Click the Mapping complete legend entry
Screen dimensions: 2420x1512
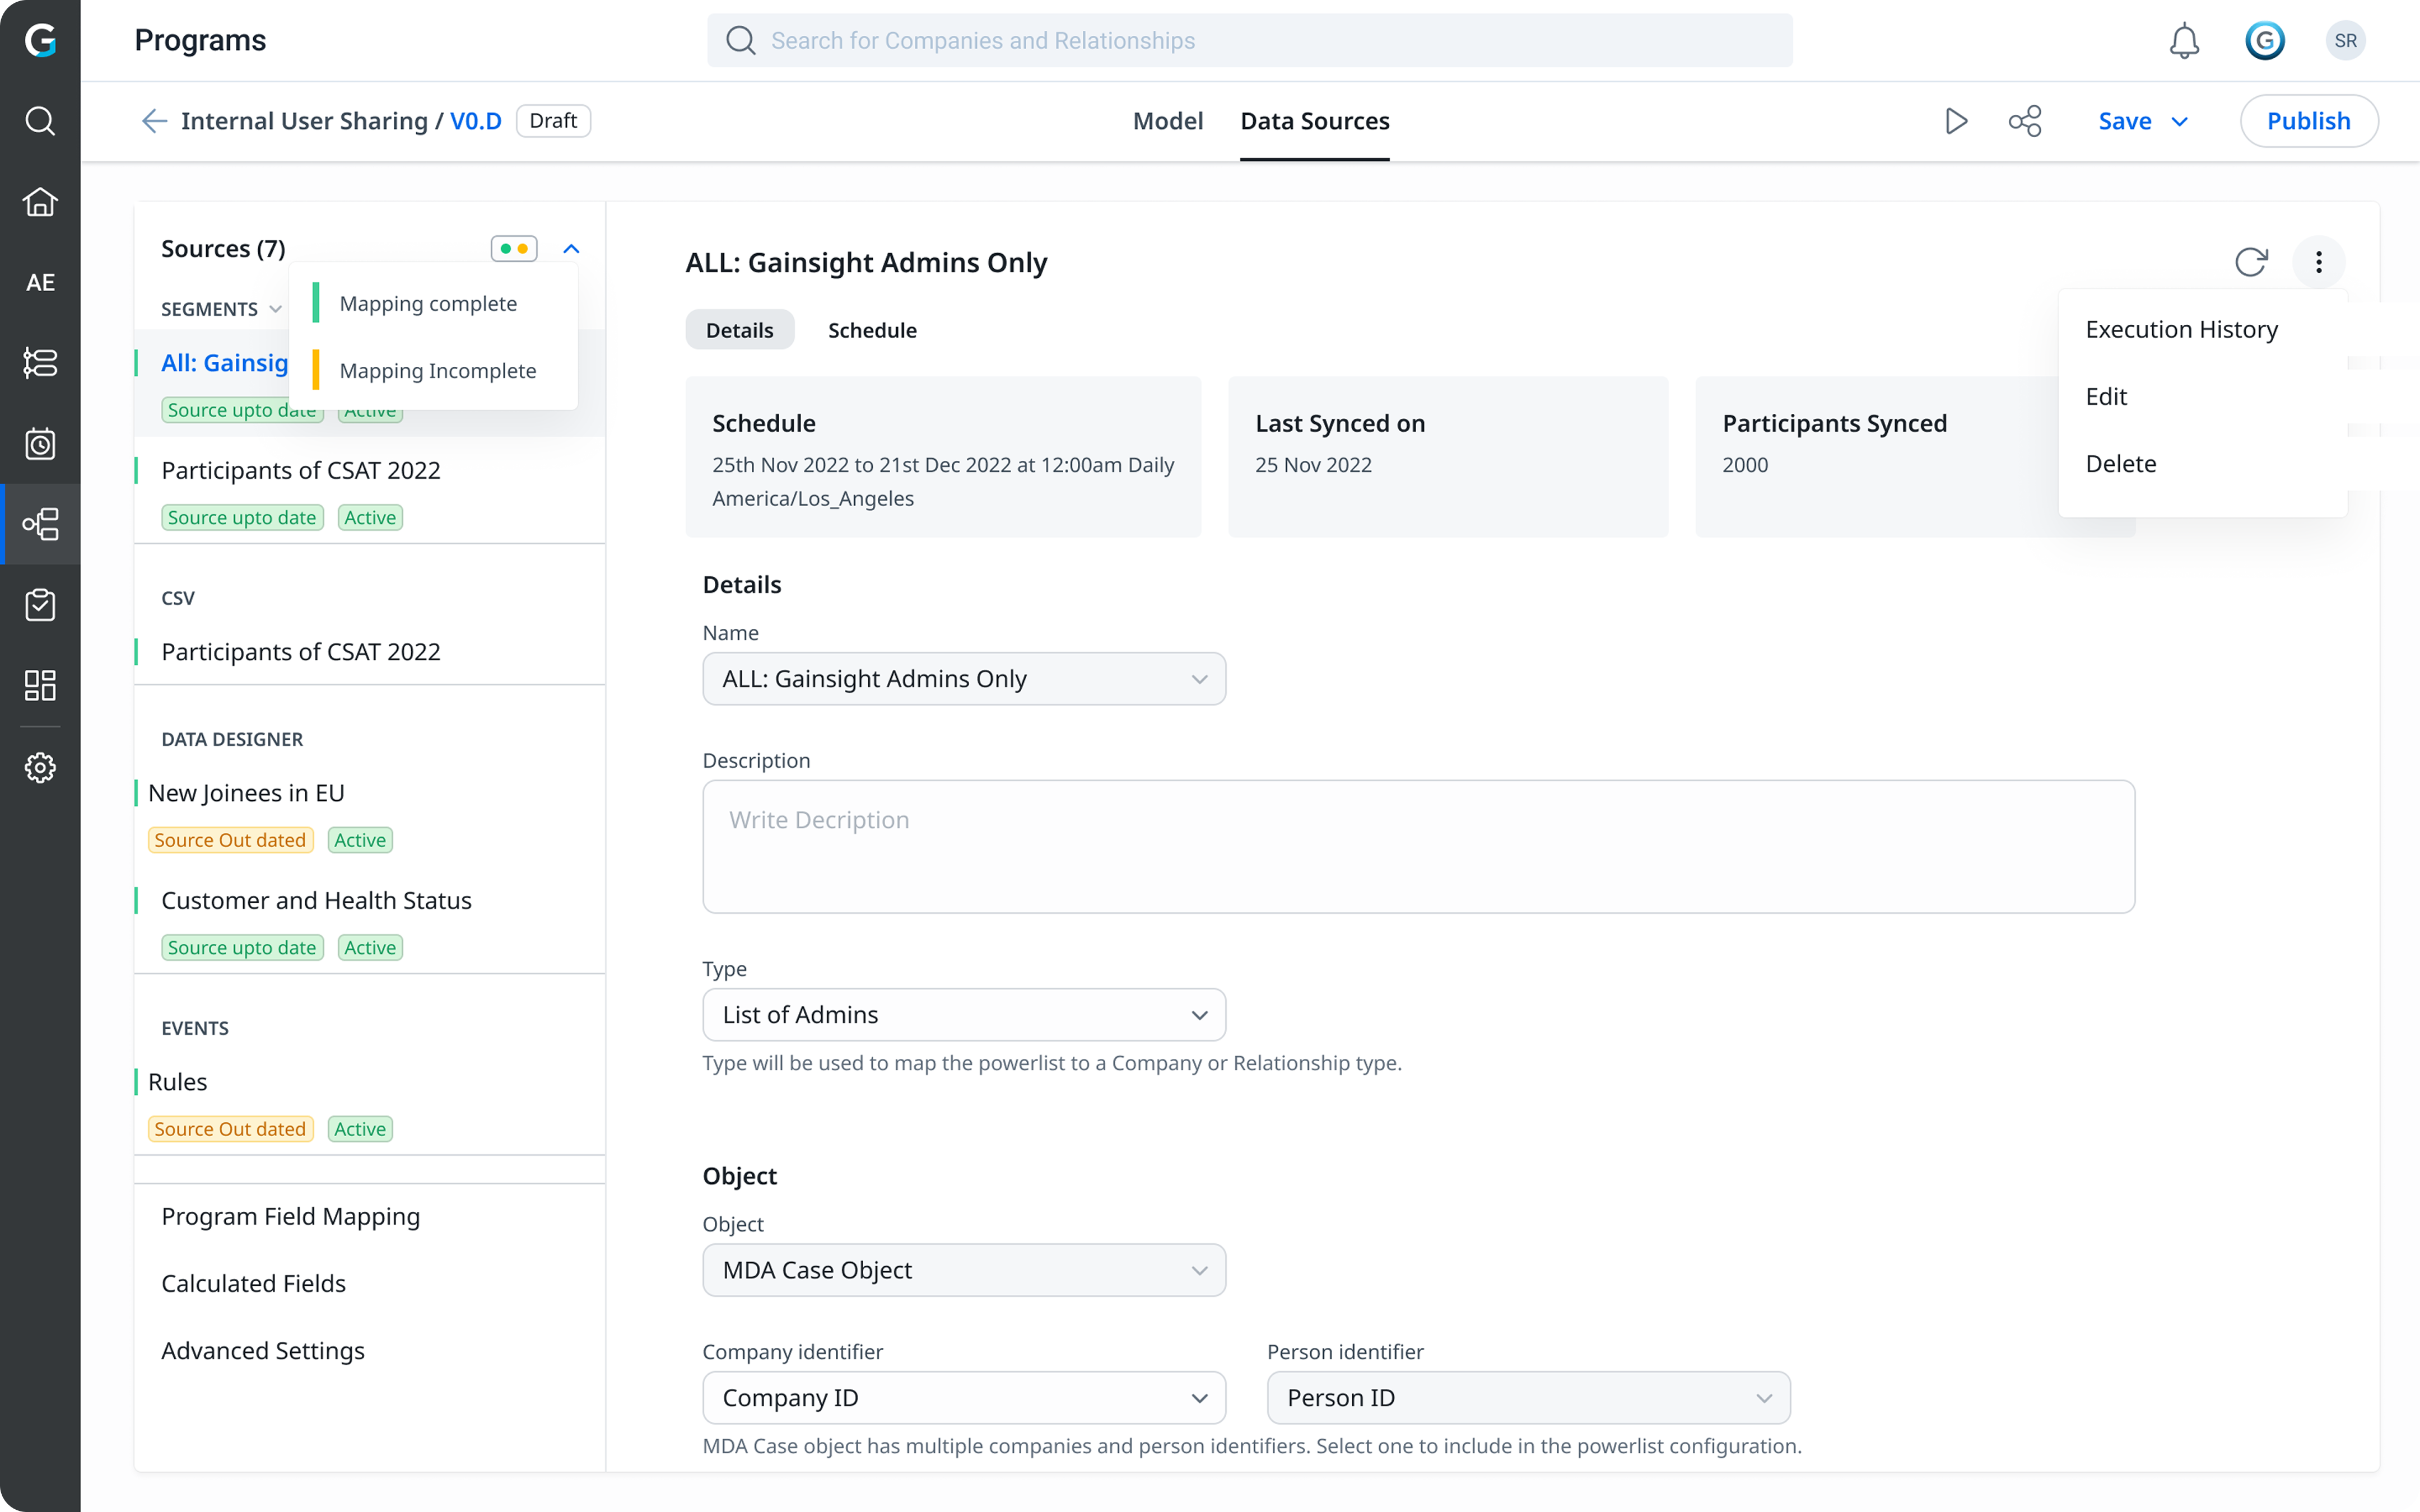[427, 303]
